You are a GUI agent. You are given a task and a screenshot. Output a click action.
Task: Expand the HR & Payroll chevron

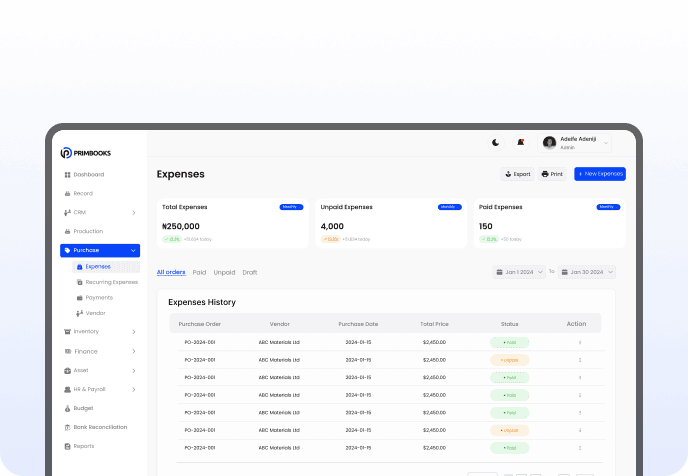tap(134, 390)
